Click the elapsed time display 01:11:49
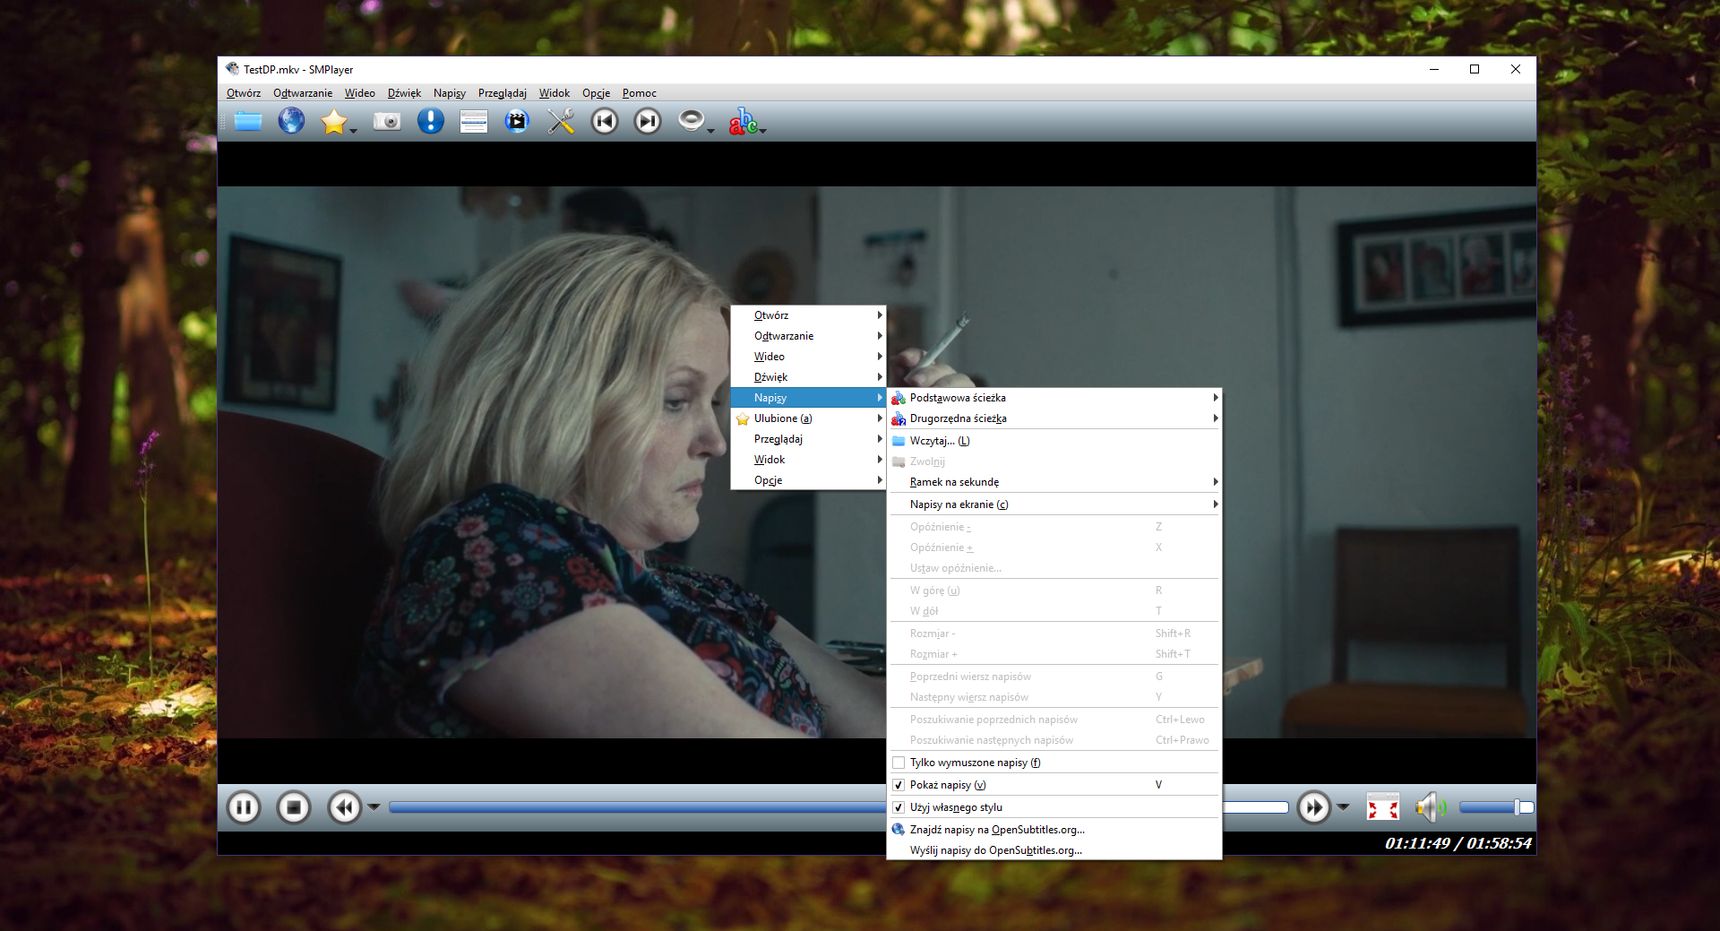The image size is (1720, 931). 1417,843
